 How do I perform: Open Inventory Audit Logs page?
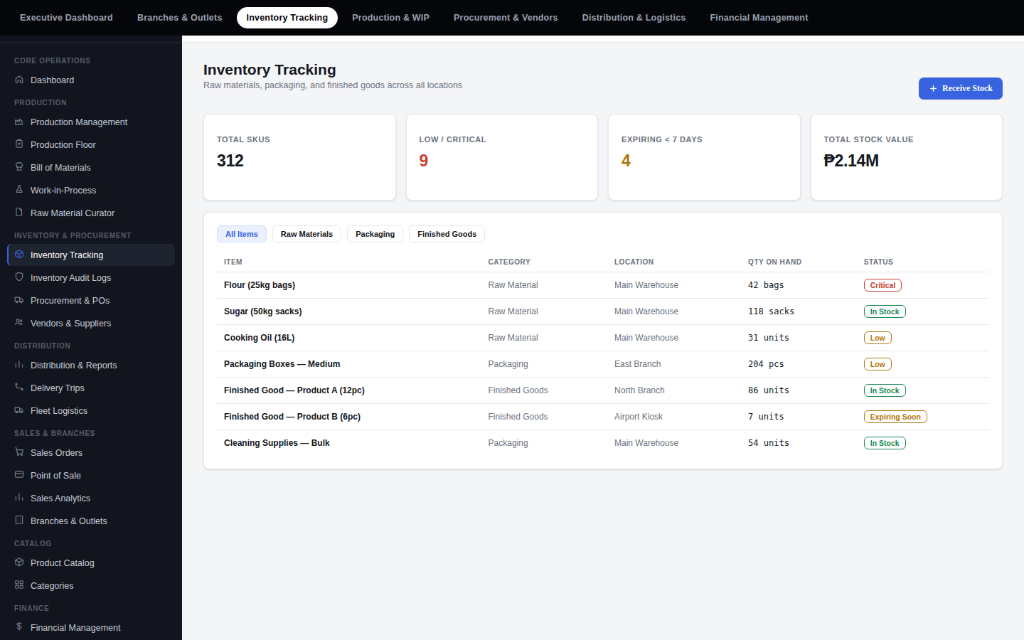pyautogui.click(x=91, y=278)
